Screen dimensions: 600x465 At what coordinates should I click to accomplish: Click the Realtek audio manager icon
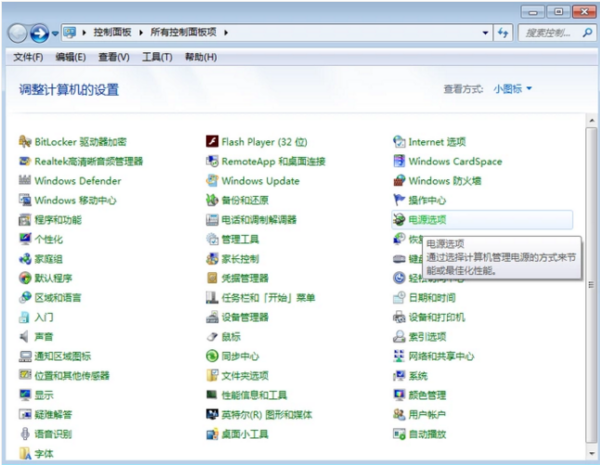[25, 161]
